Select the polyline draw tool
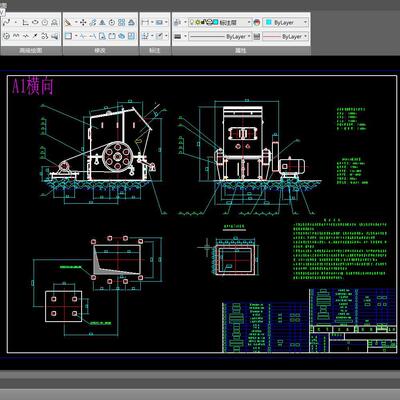 [7, 22]
